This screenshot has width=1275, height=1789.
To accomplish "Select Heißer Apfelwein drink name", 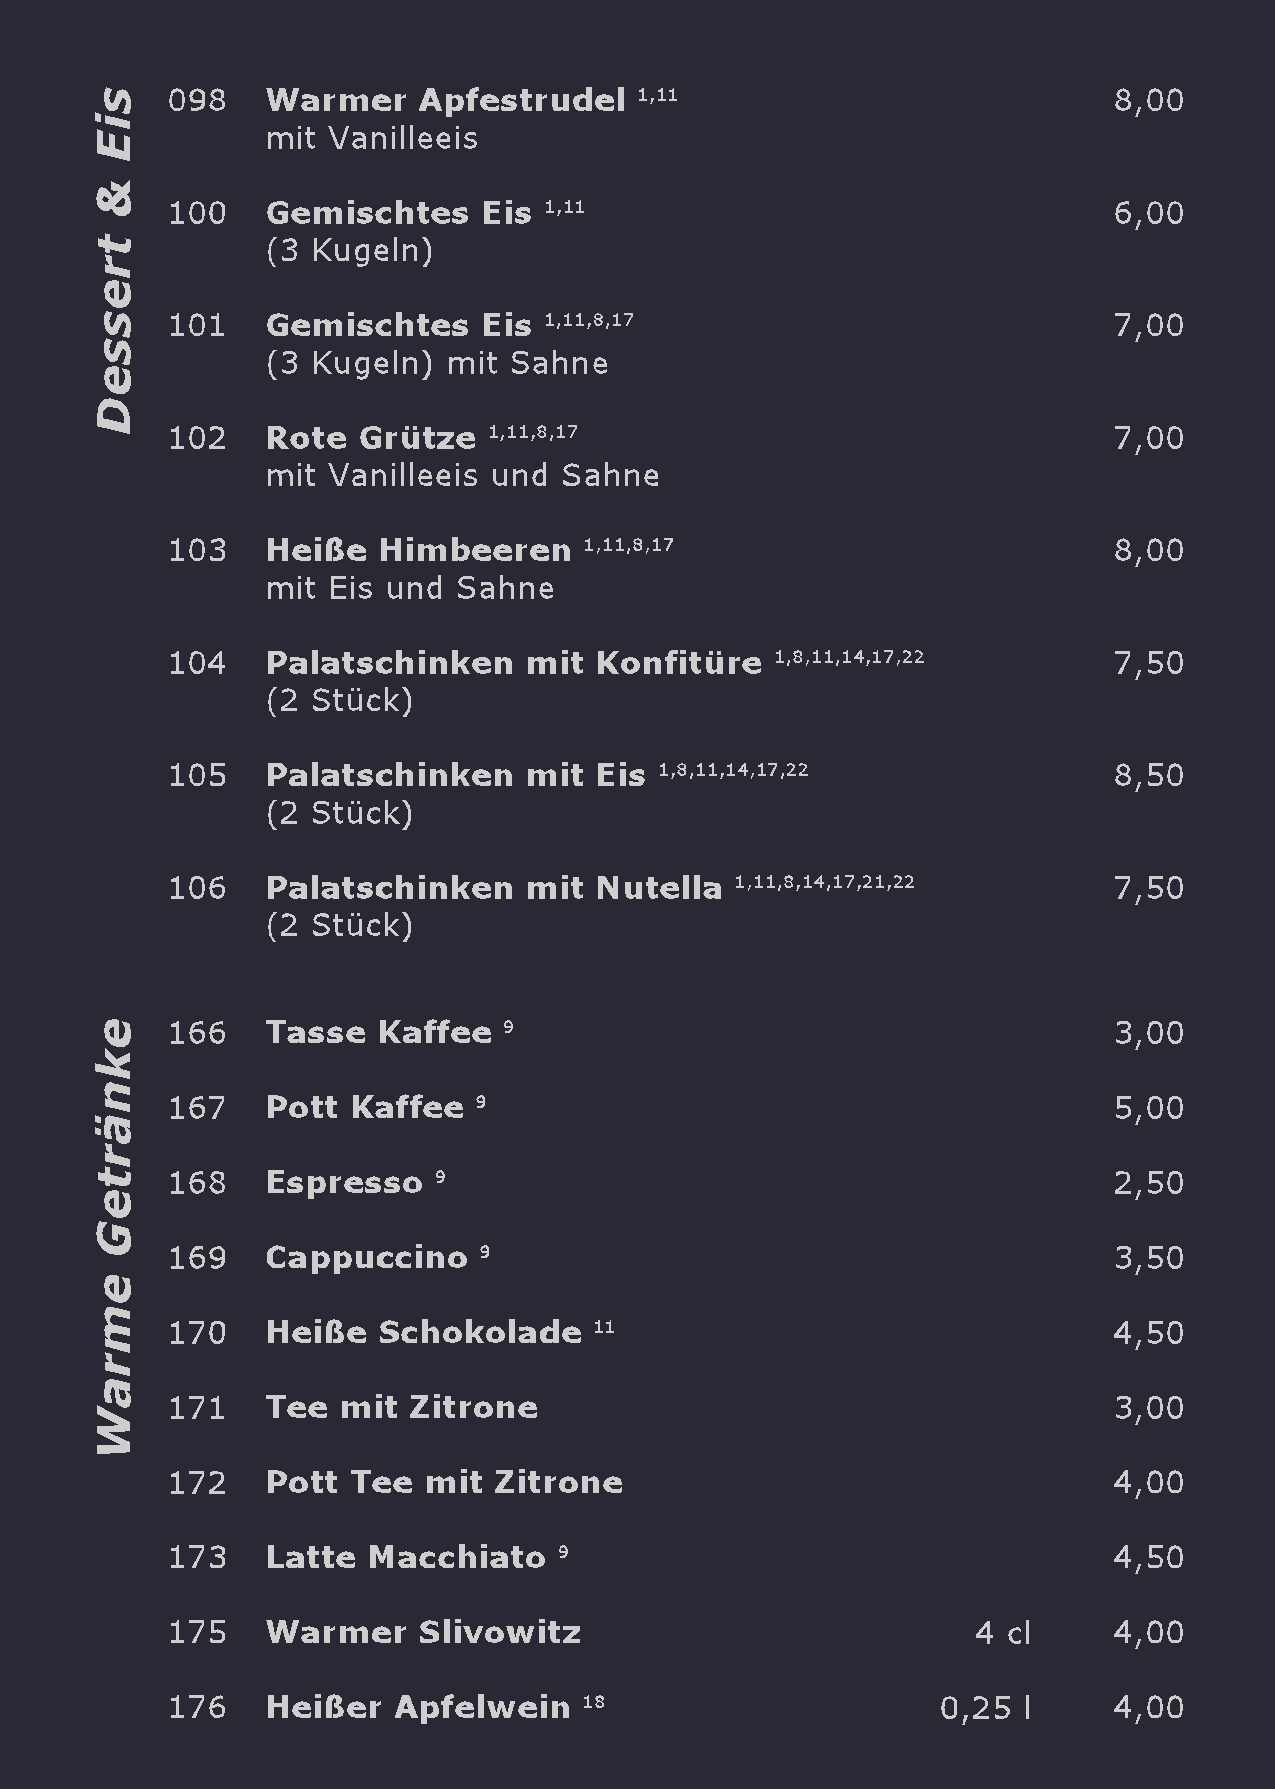I will 418,1708.
